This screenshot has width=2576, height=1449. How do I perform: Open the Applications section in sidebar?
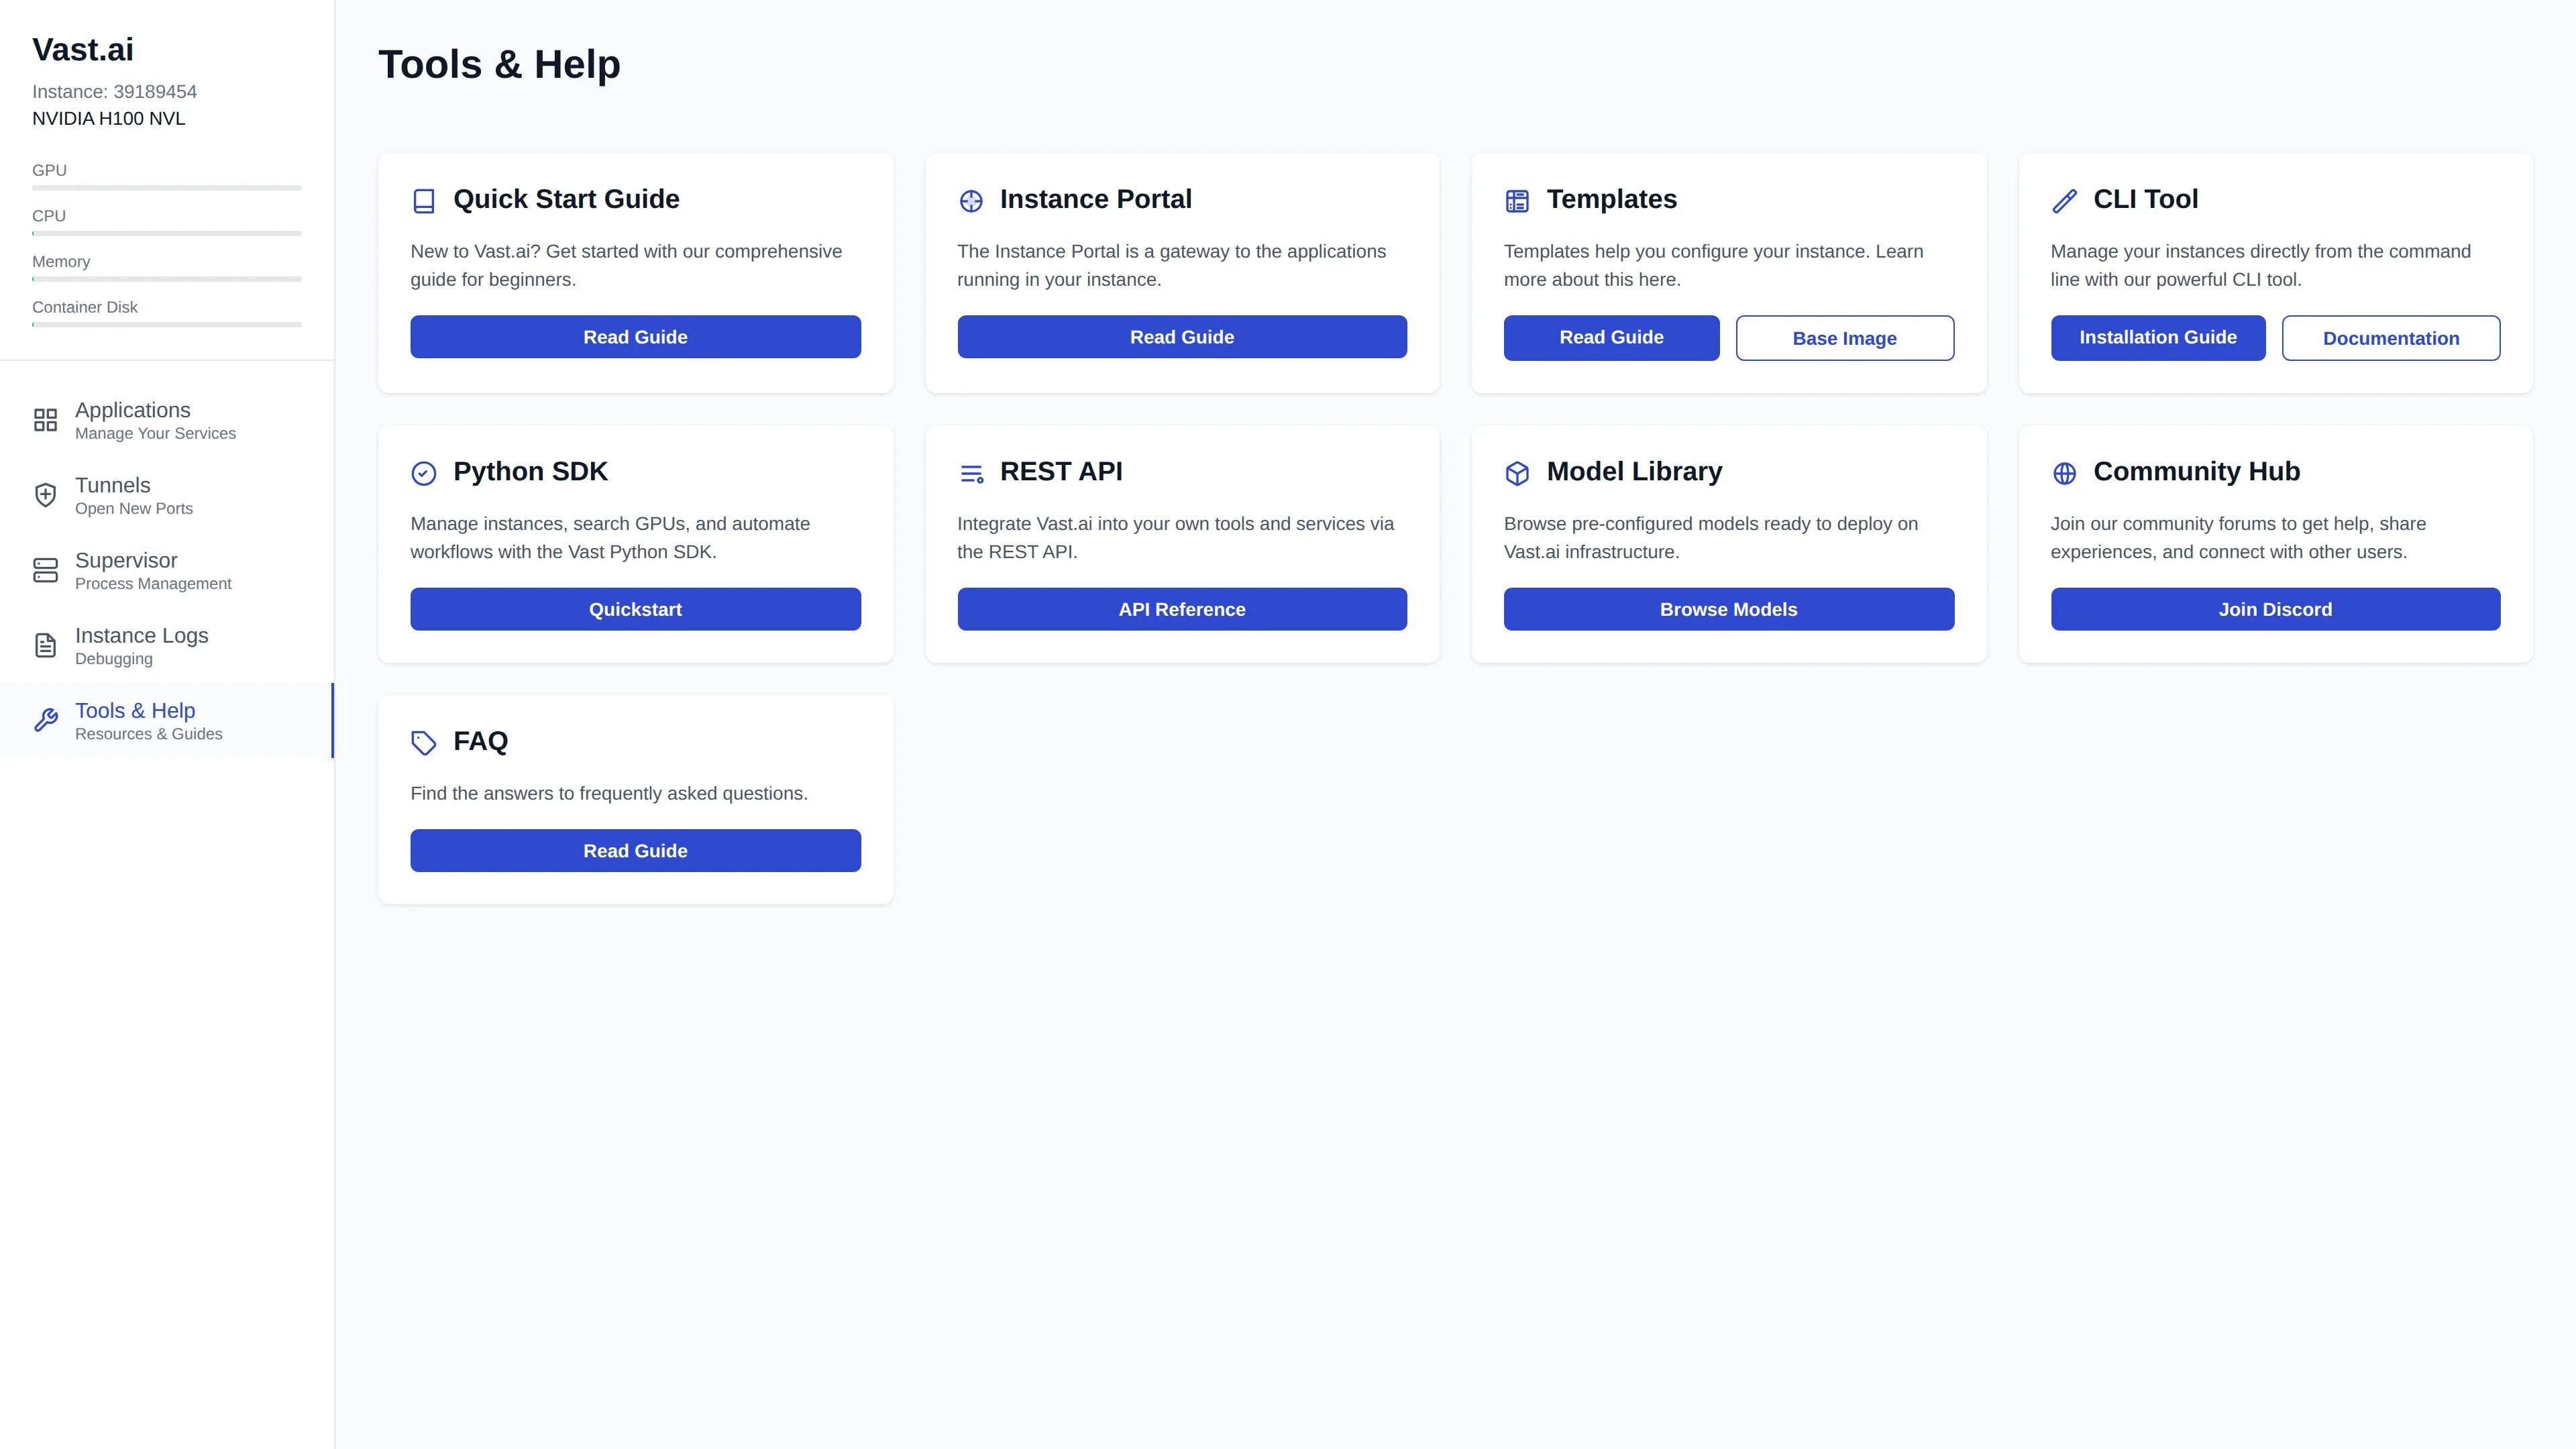click(x=166, y=420)
